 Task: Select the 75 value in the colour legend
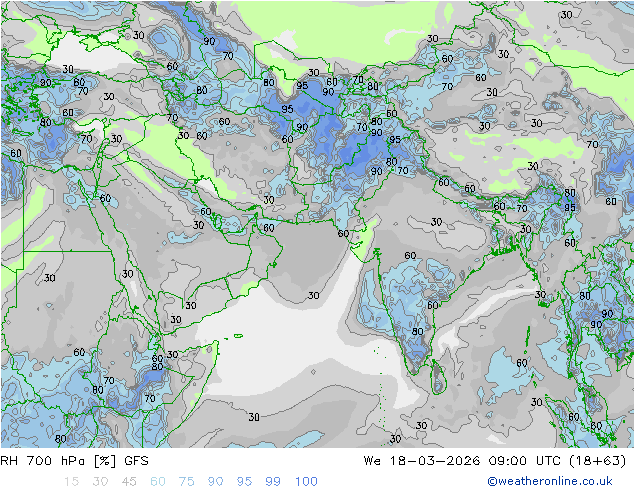coord(186,481)
